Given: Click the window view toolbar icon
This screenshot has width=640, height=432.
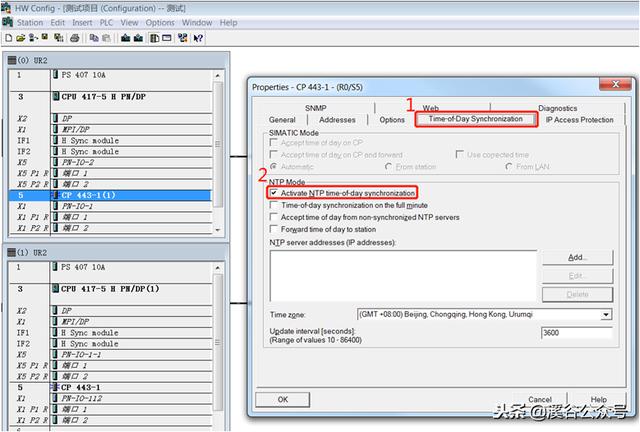Looking at the screenshot, I should pos(167,38).
